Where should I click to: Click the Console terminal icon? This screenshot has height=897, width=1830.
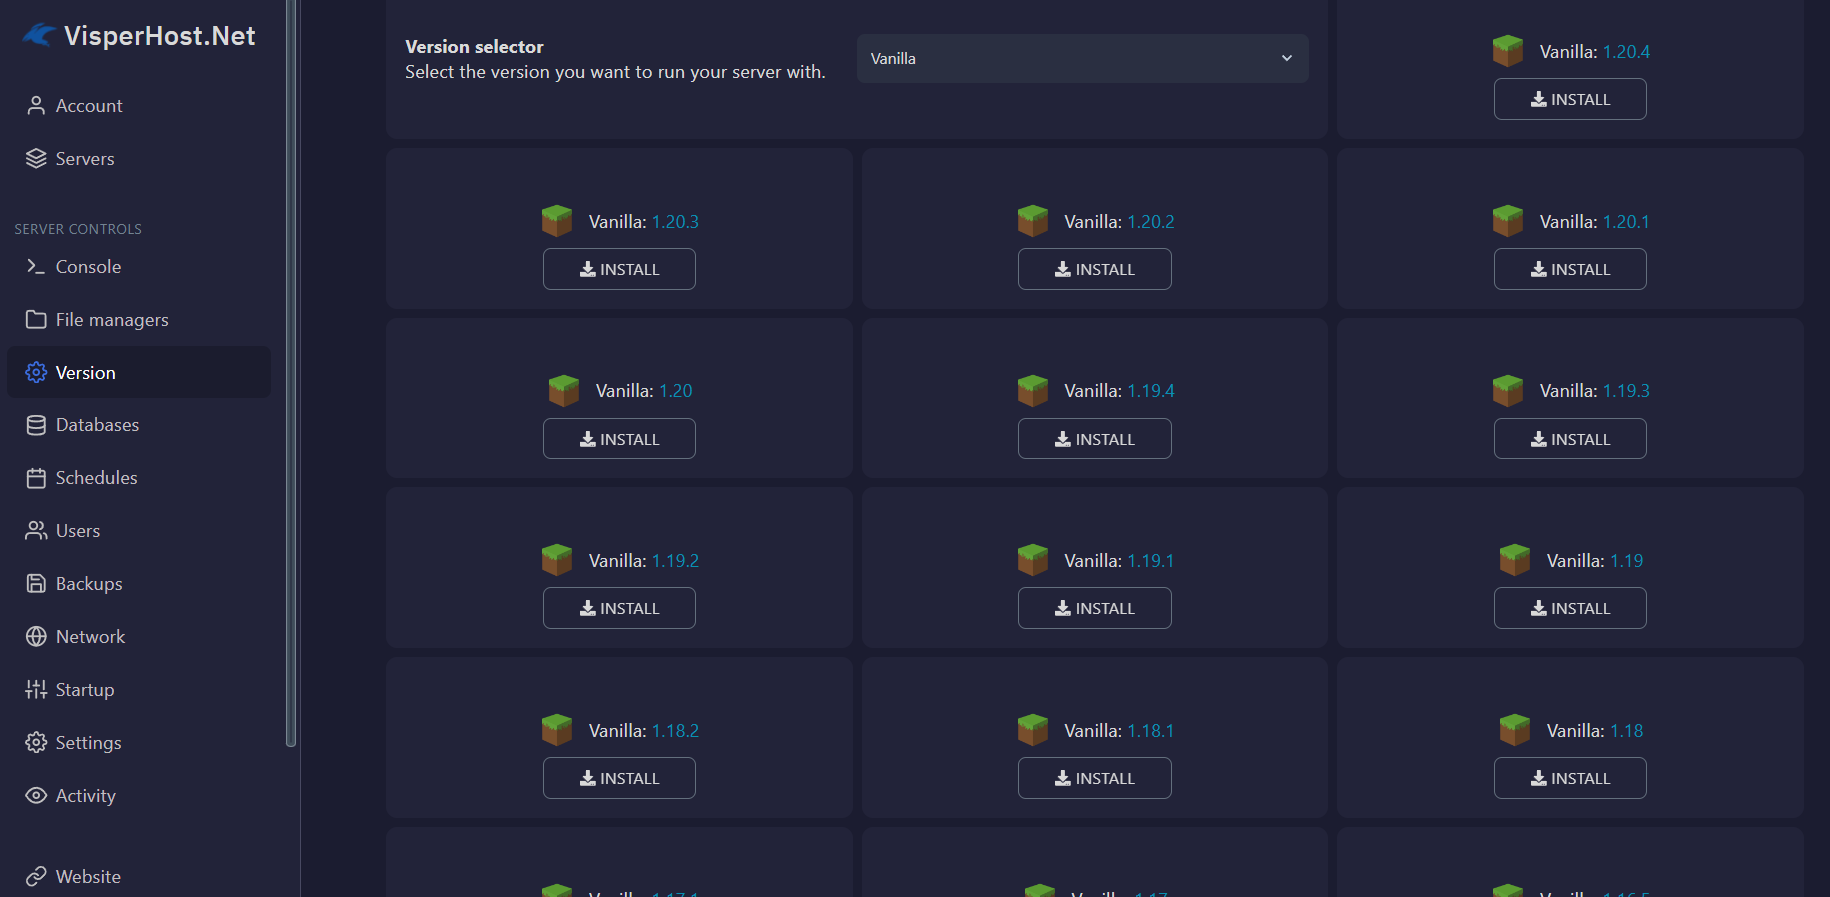coord(36,267)
